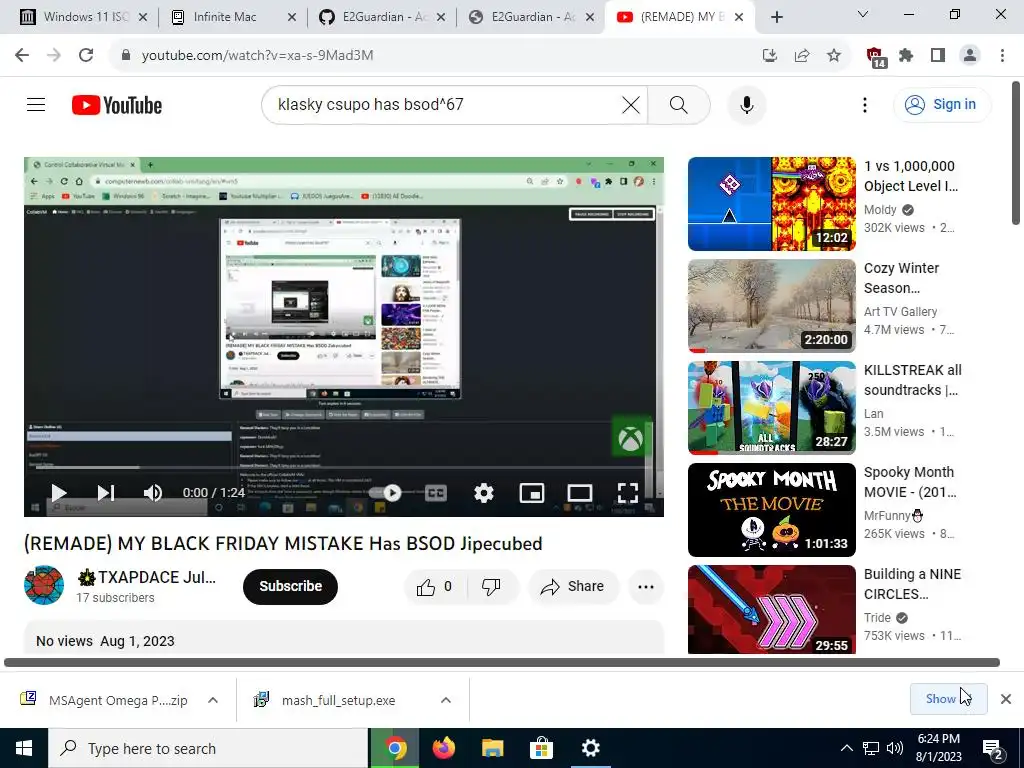Like the video with thumbs up
Screen dimensions: 1024x768
[435, 586]
